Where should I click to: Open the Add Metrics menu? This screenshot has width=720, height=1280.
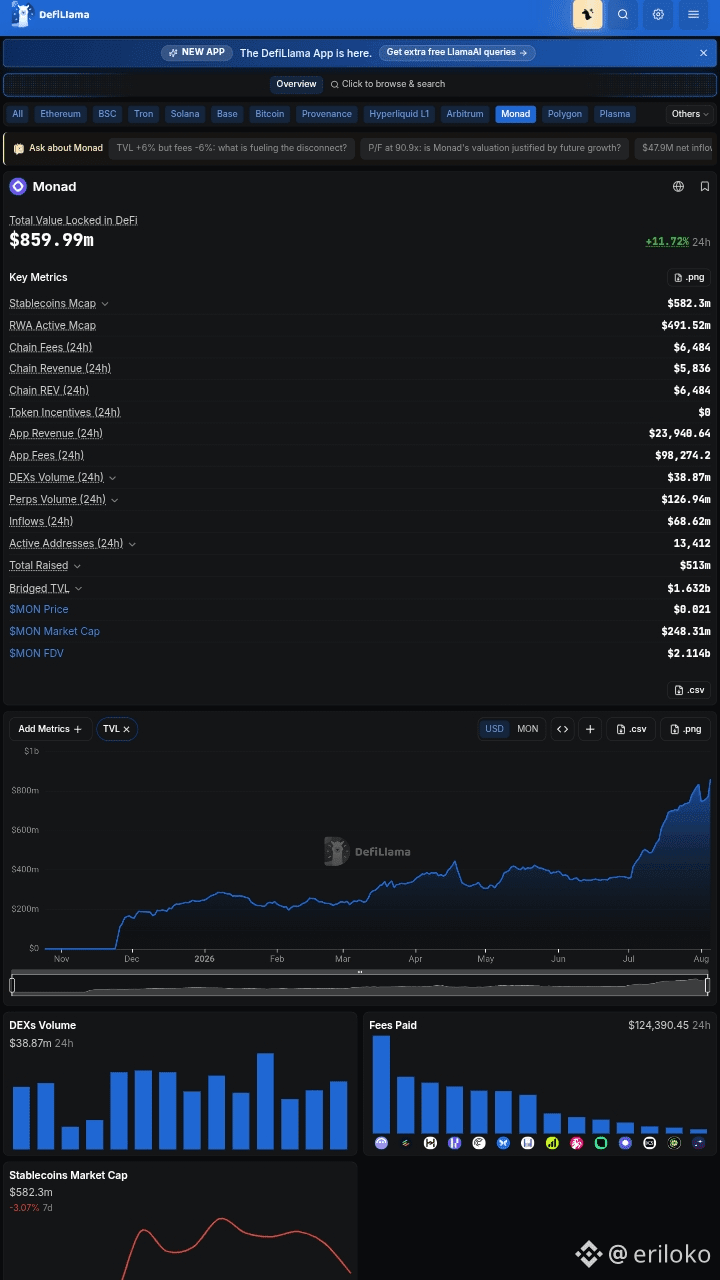click(50, 729)
